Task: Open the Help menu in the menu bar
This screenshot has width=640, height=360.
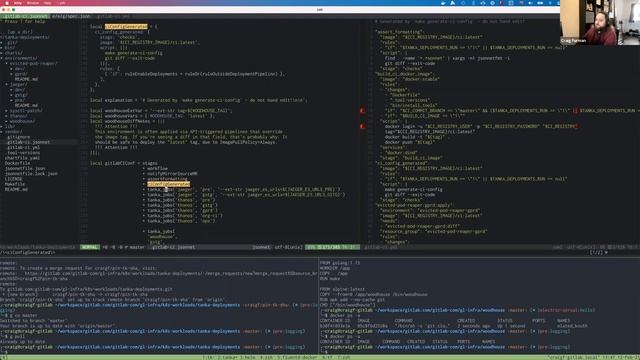Action: (47, 3)
